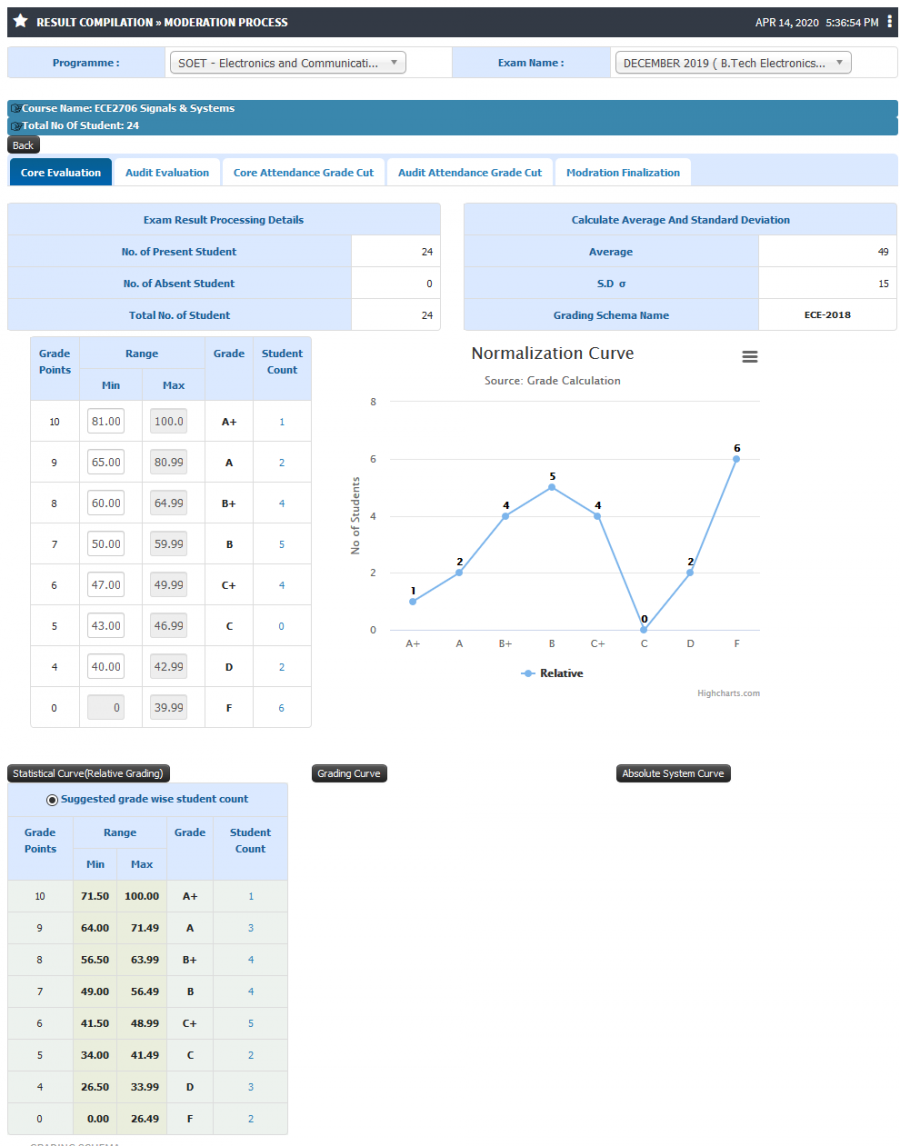Edit the A+ minimum field 81.00

[105, 421]
